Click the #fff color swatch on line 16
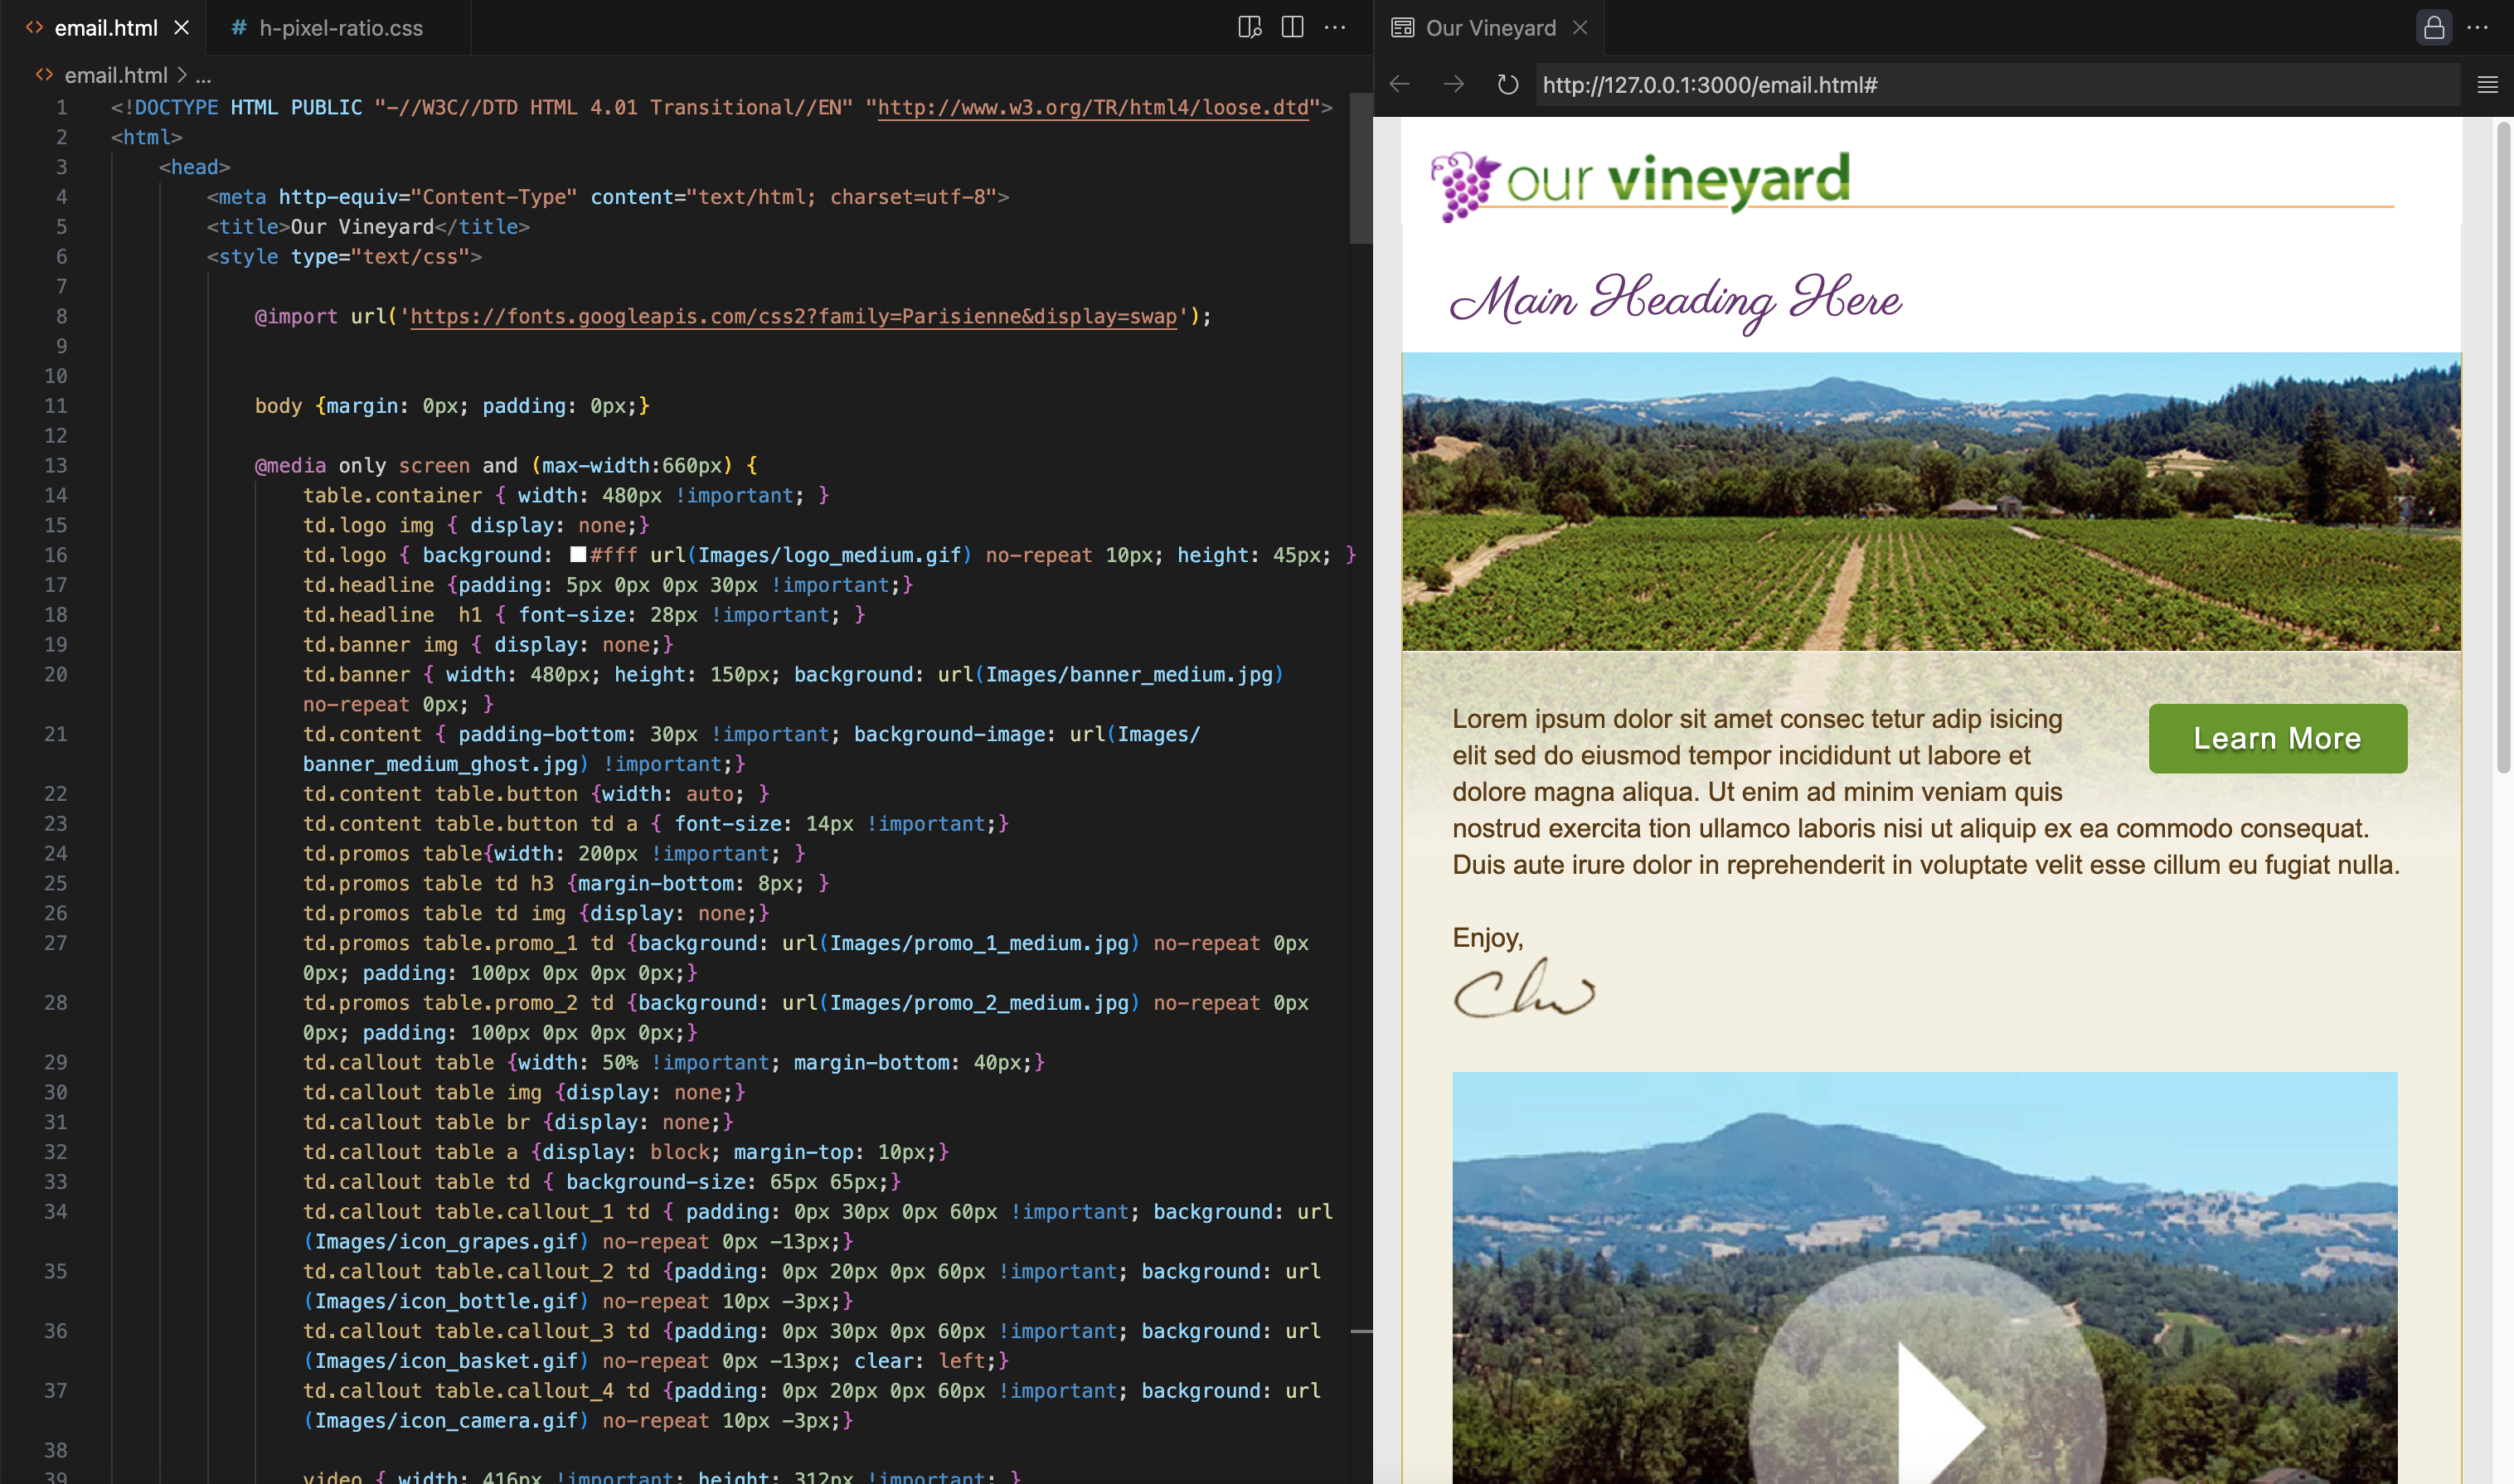Screen dimensions: 2514x1484 (577, 555)
